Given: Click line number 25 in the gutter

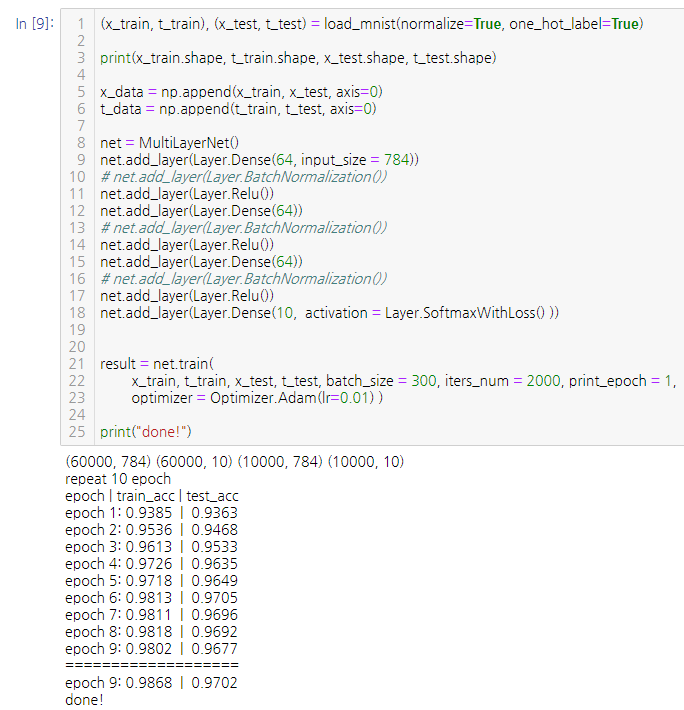Looking at the screenshot, I should [78, 432].
